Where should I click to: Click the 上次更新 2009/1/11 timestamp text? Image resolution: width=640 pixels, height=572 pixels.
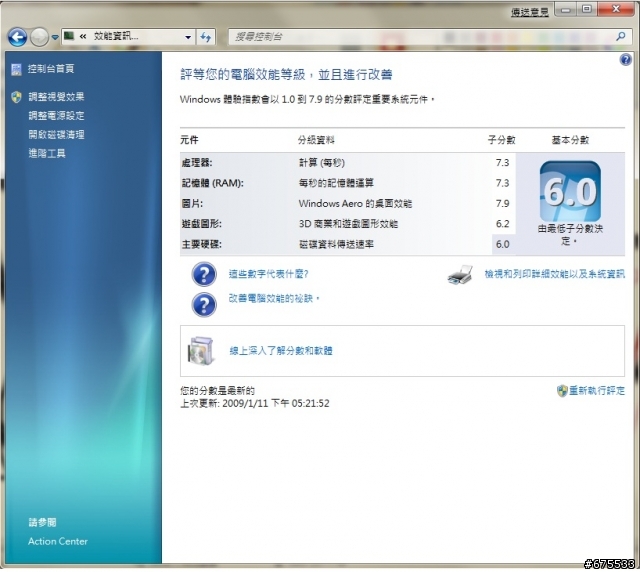point(255,403)
